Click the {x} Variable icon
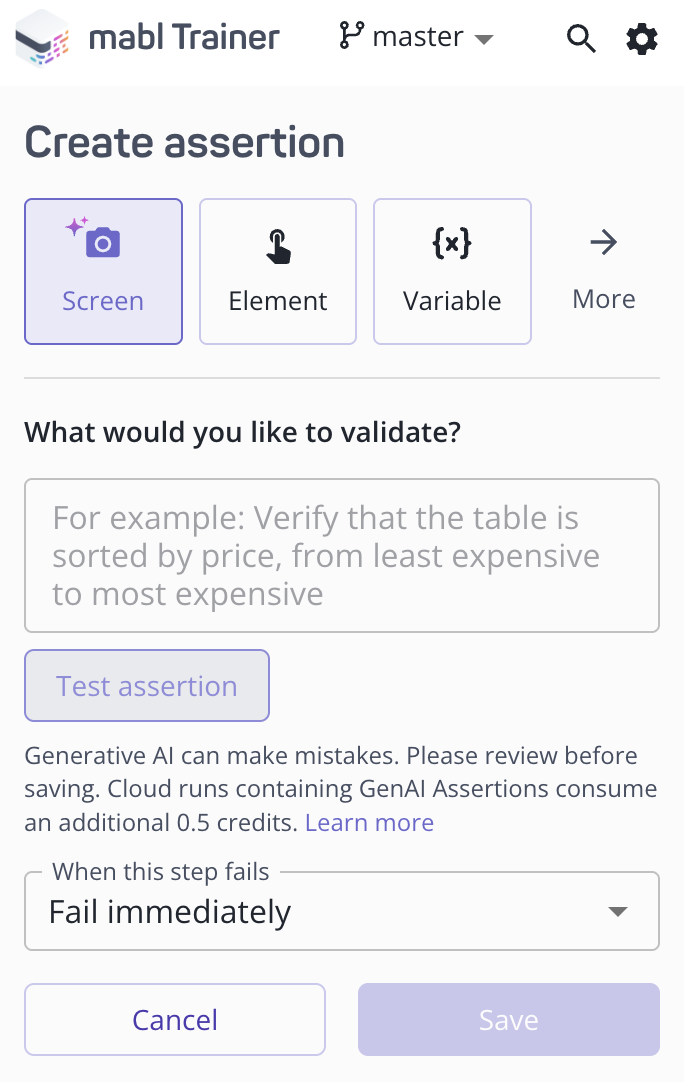 pyautogui.click(x=452, y=243)
